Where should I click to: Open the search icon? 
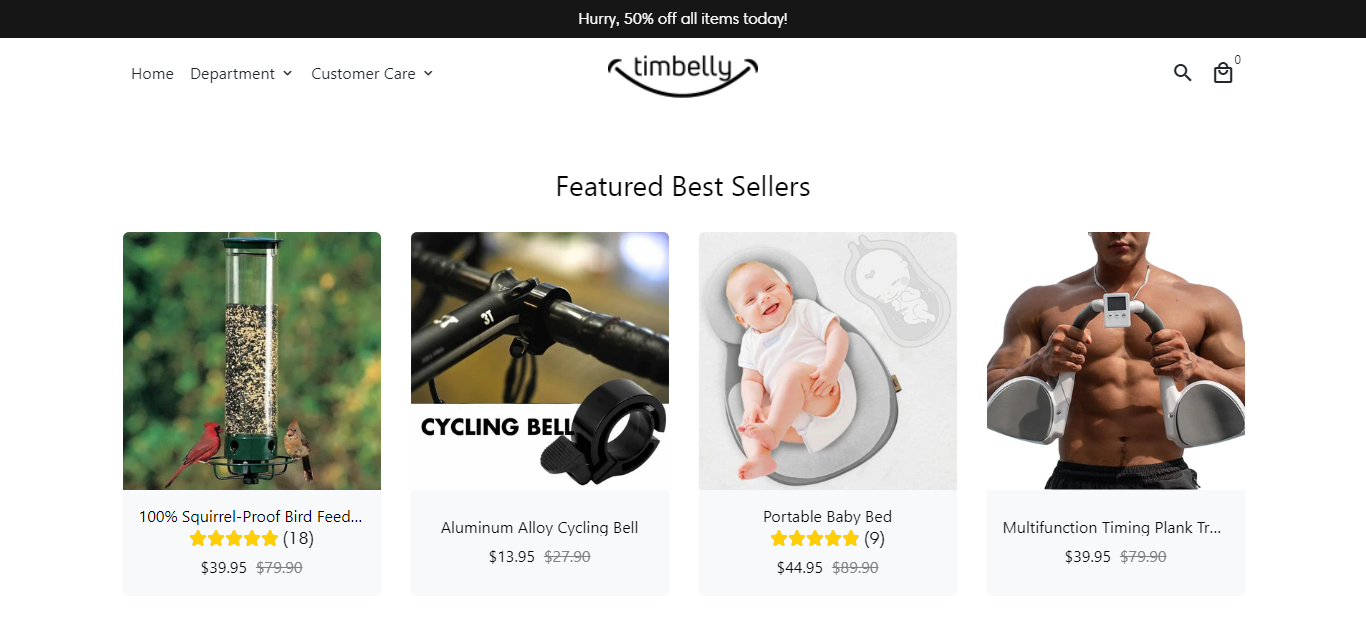1182,73
